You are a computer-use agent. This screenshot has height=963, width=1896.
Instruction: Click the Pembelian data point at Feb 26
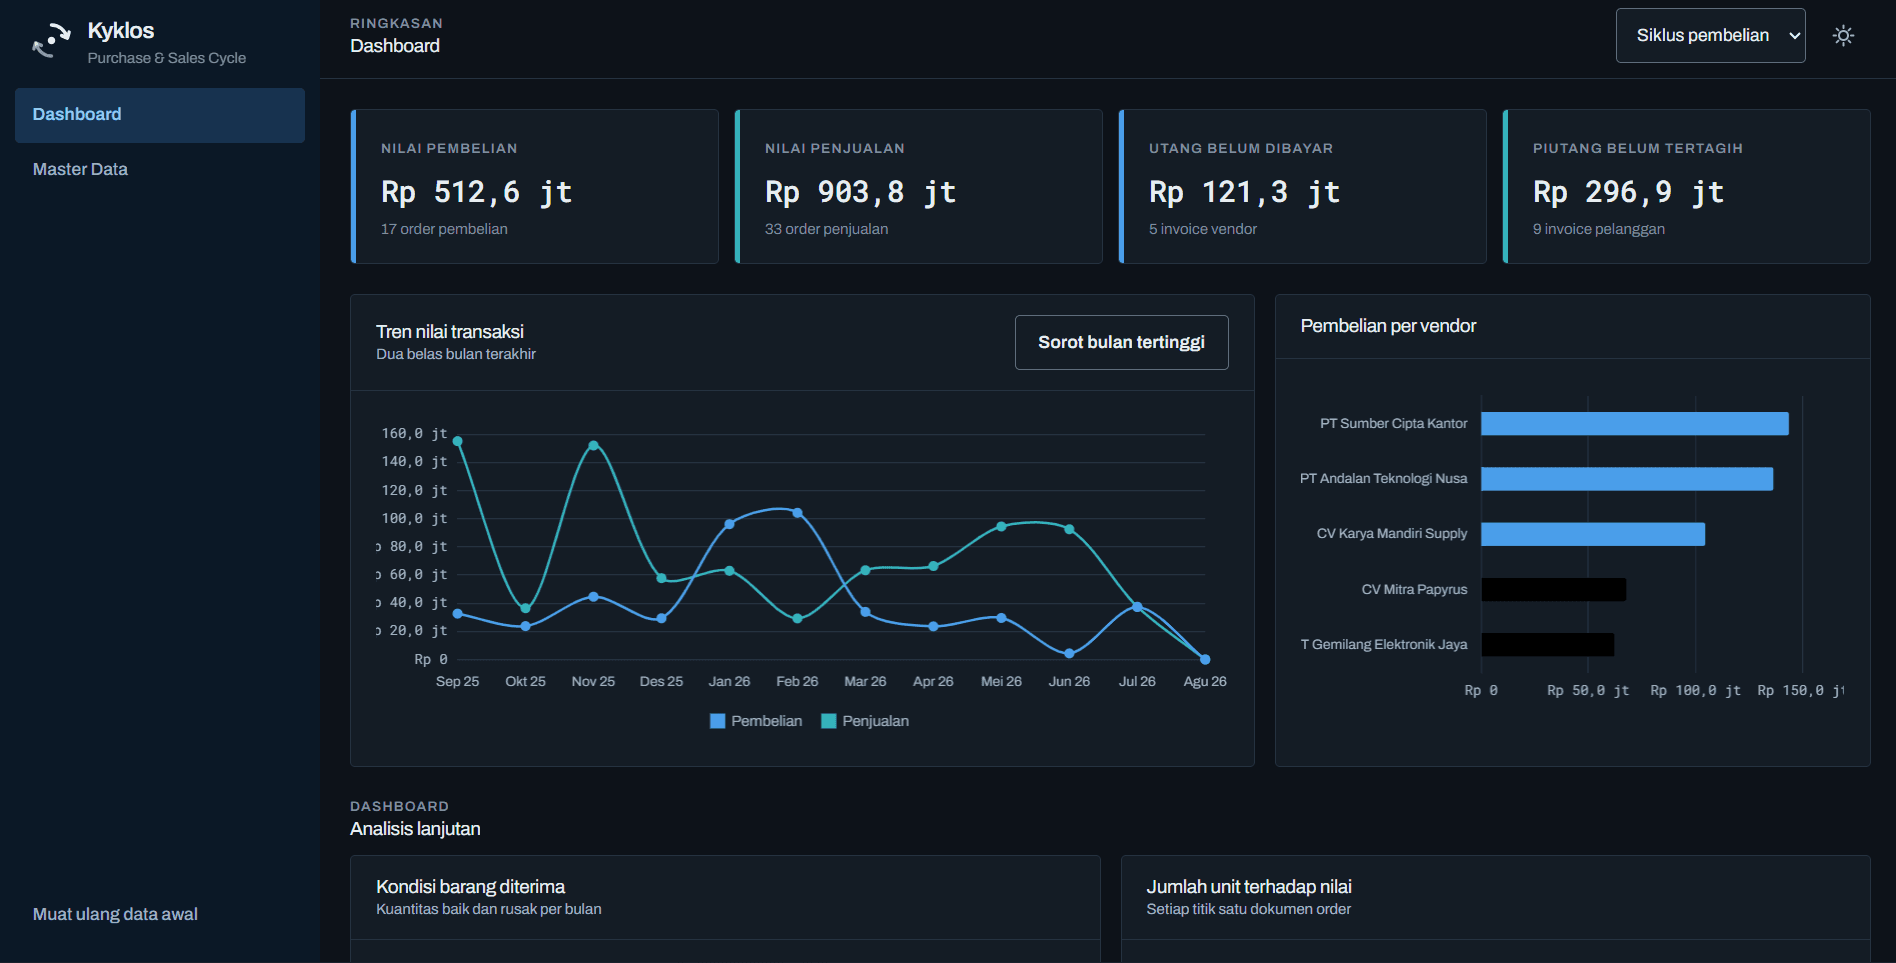797,513
